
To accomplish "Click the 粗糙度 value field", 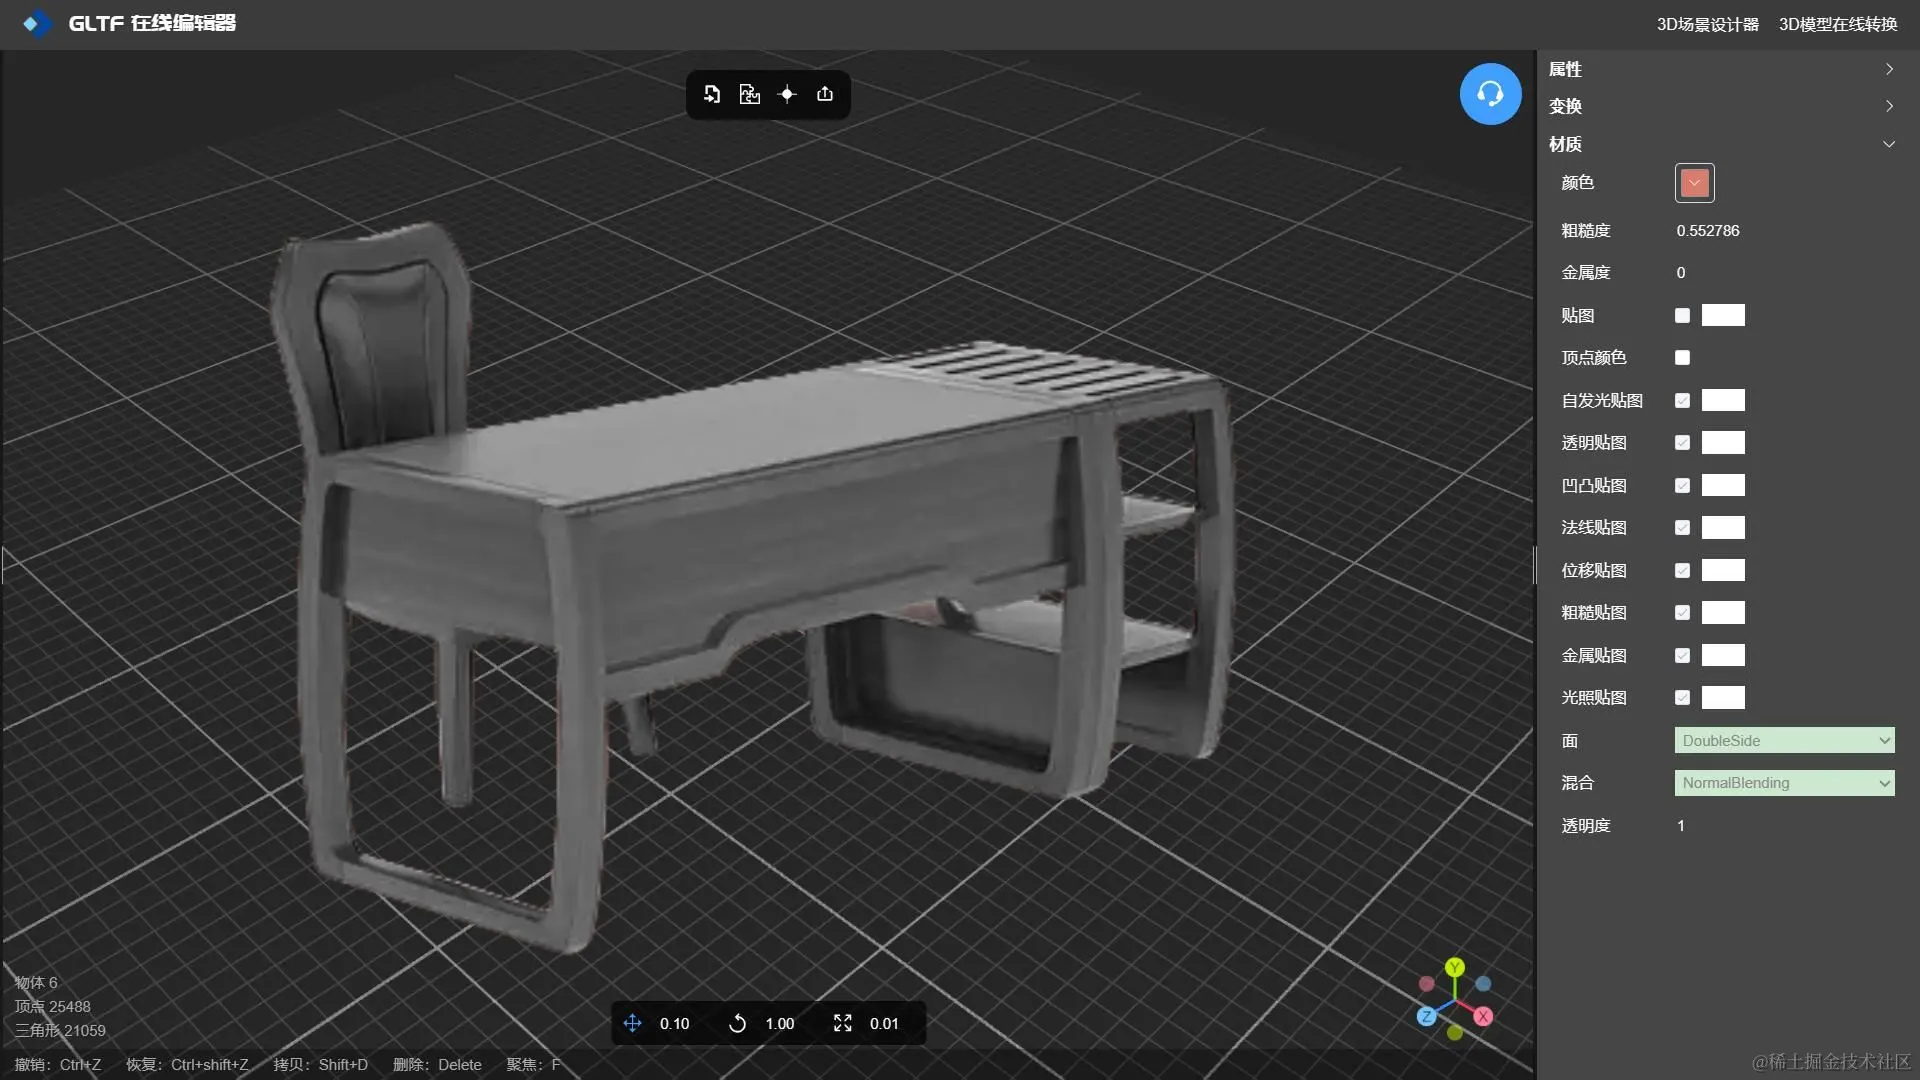I will point(1708,231).
